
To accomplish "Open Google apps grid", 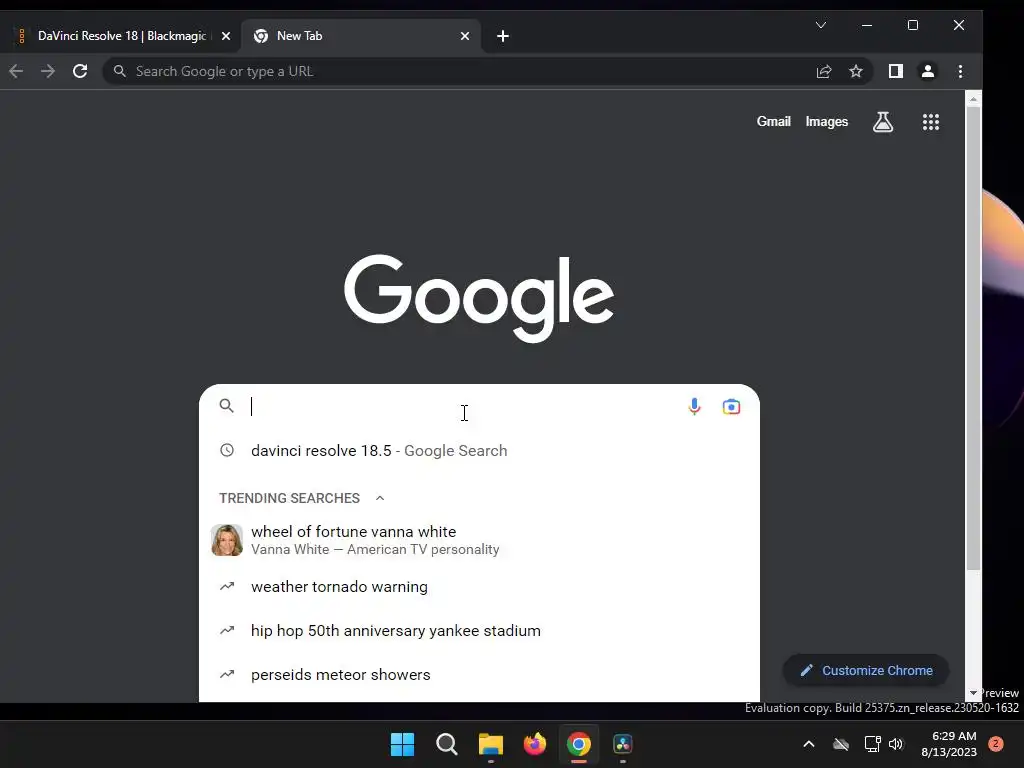I will pos(931,121).
